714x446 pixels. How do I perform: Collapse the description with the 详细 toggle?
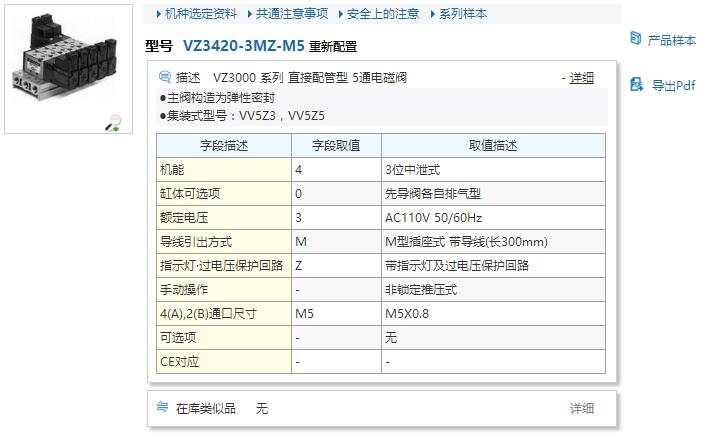pos(581,78)
